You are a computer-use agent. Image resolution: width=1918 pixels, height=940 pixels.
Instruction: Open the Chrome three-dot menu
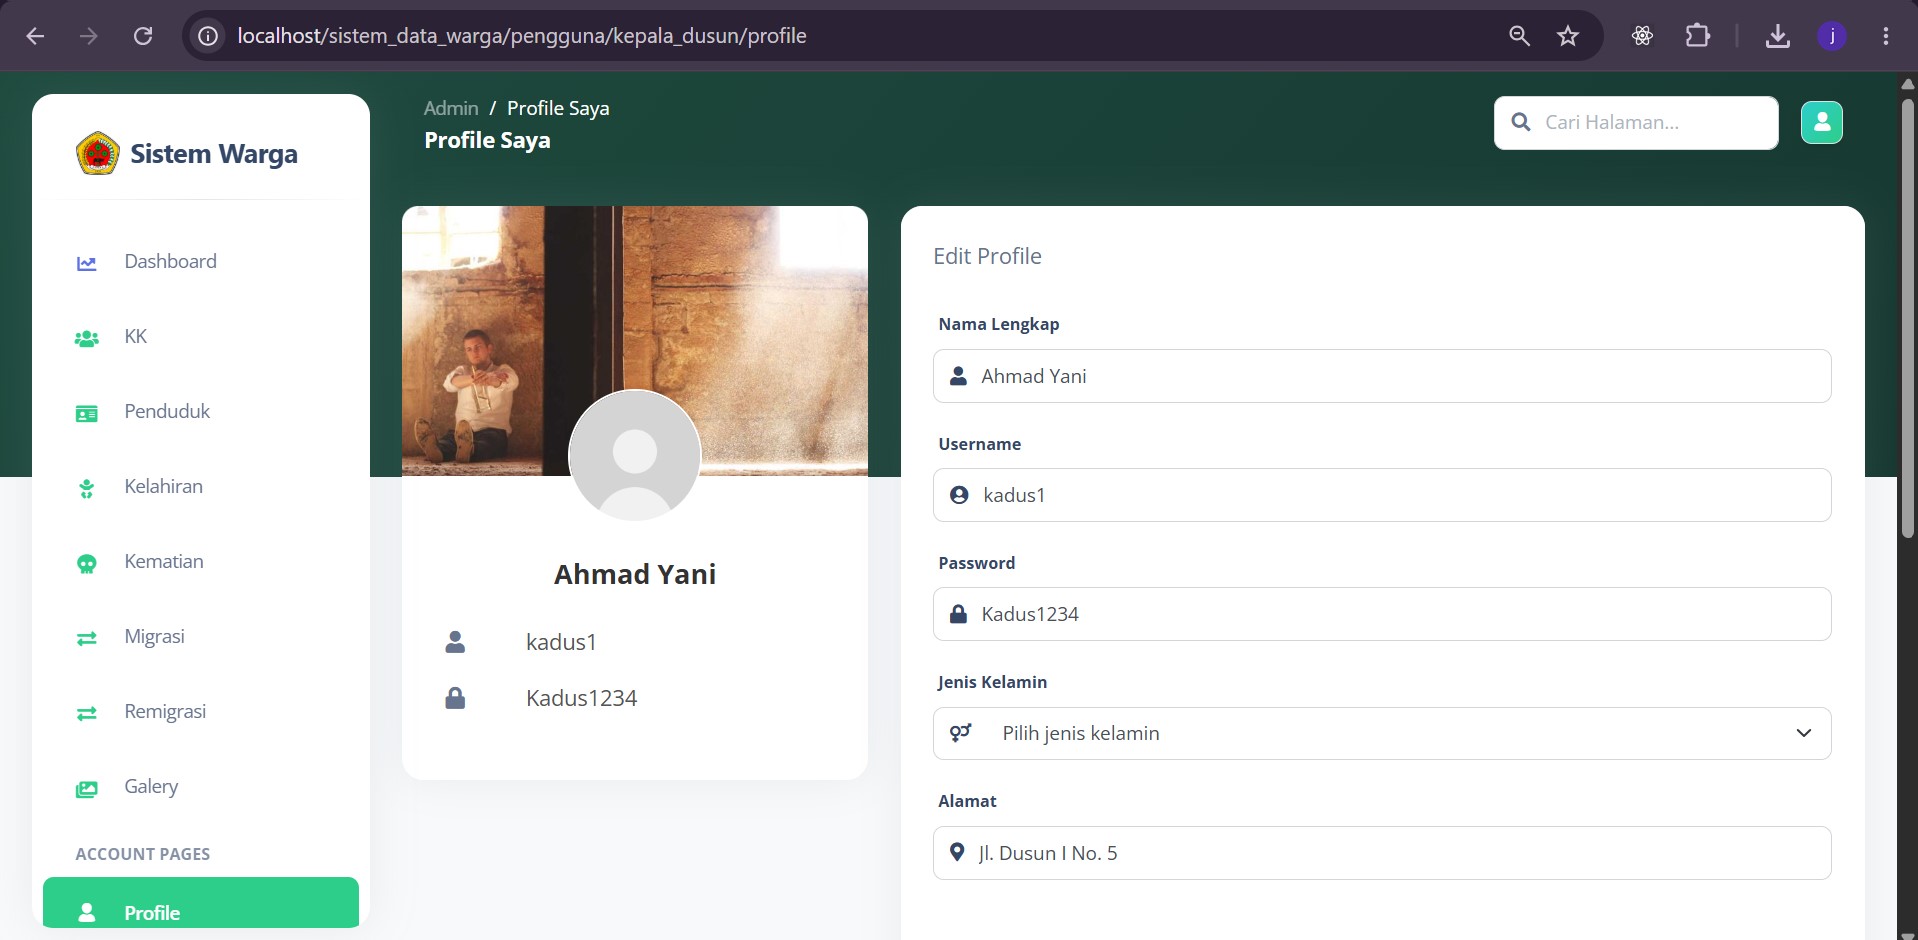(x=1885, y=36)
